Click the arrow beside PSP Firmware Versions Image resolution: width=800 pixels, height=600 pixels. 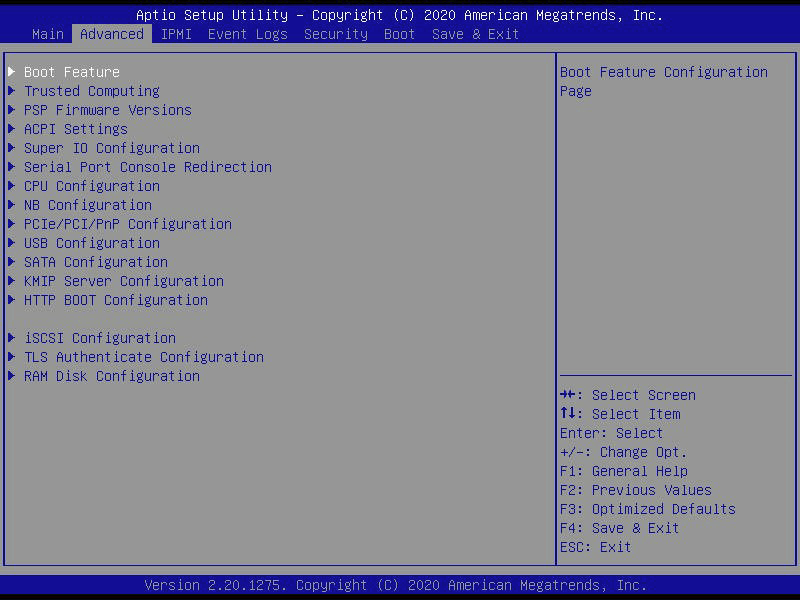(x=12, y=109)
